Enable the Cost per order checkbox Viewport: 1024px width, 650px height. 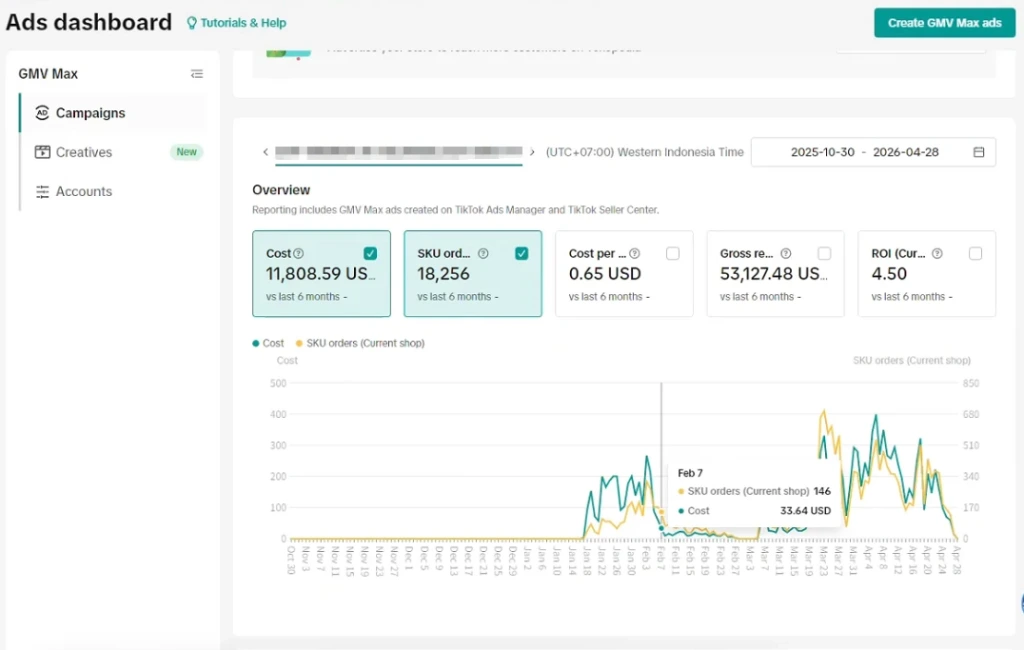(673, 253)
